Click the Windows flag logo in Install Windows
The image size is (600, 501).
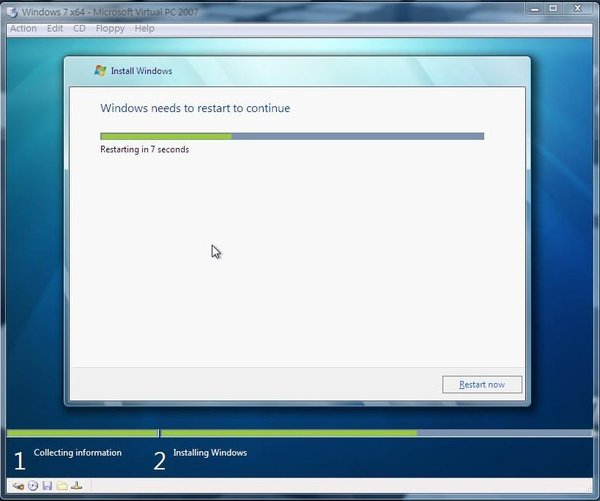[x=101, y=70]
